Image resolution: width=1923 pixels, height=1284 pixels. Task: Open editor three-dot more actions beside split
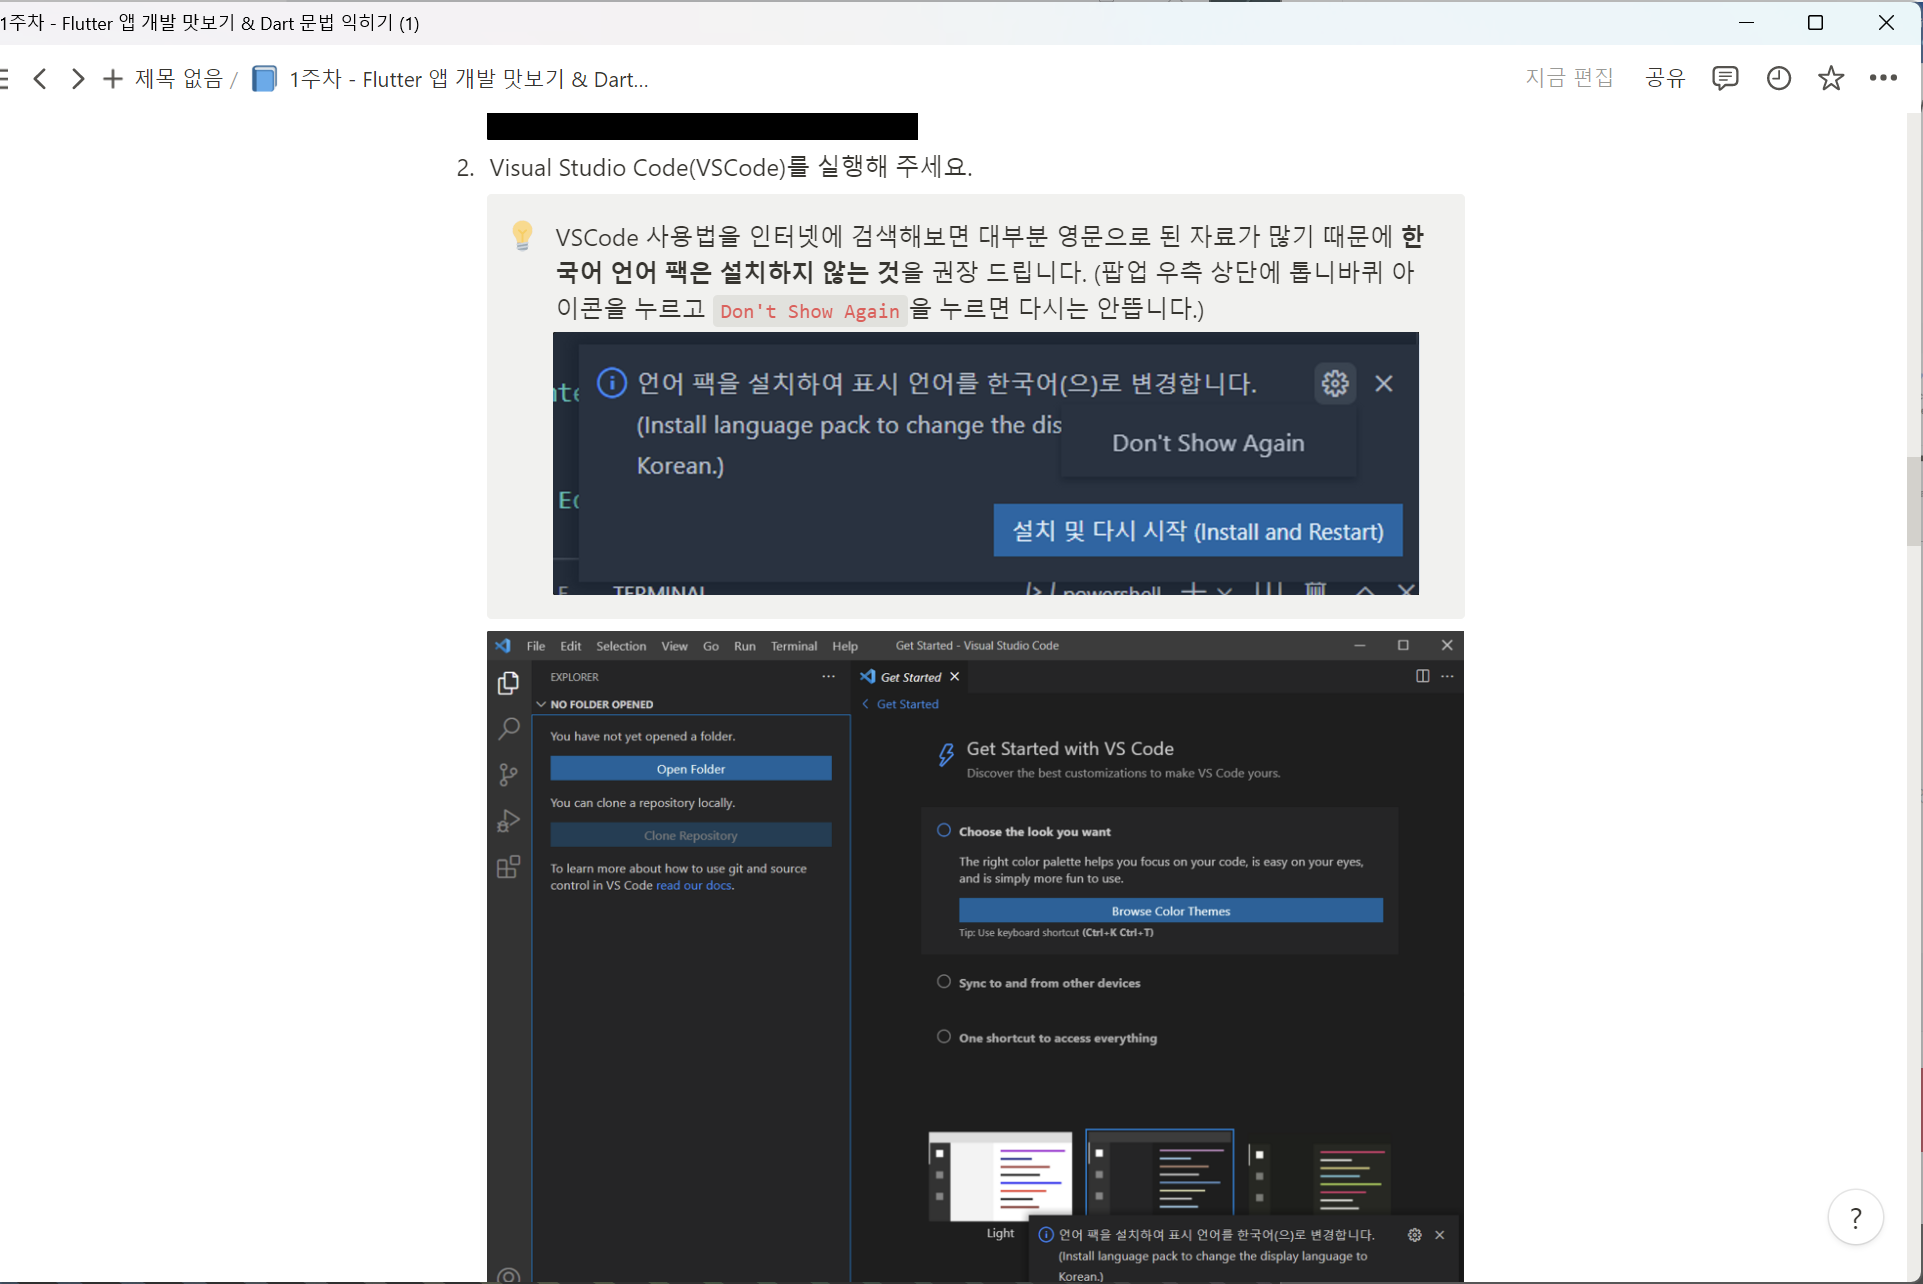[1447, 676]
